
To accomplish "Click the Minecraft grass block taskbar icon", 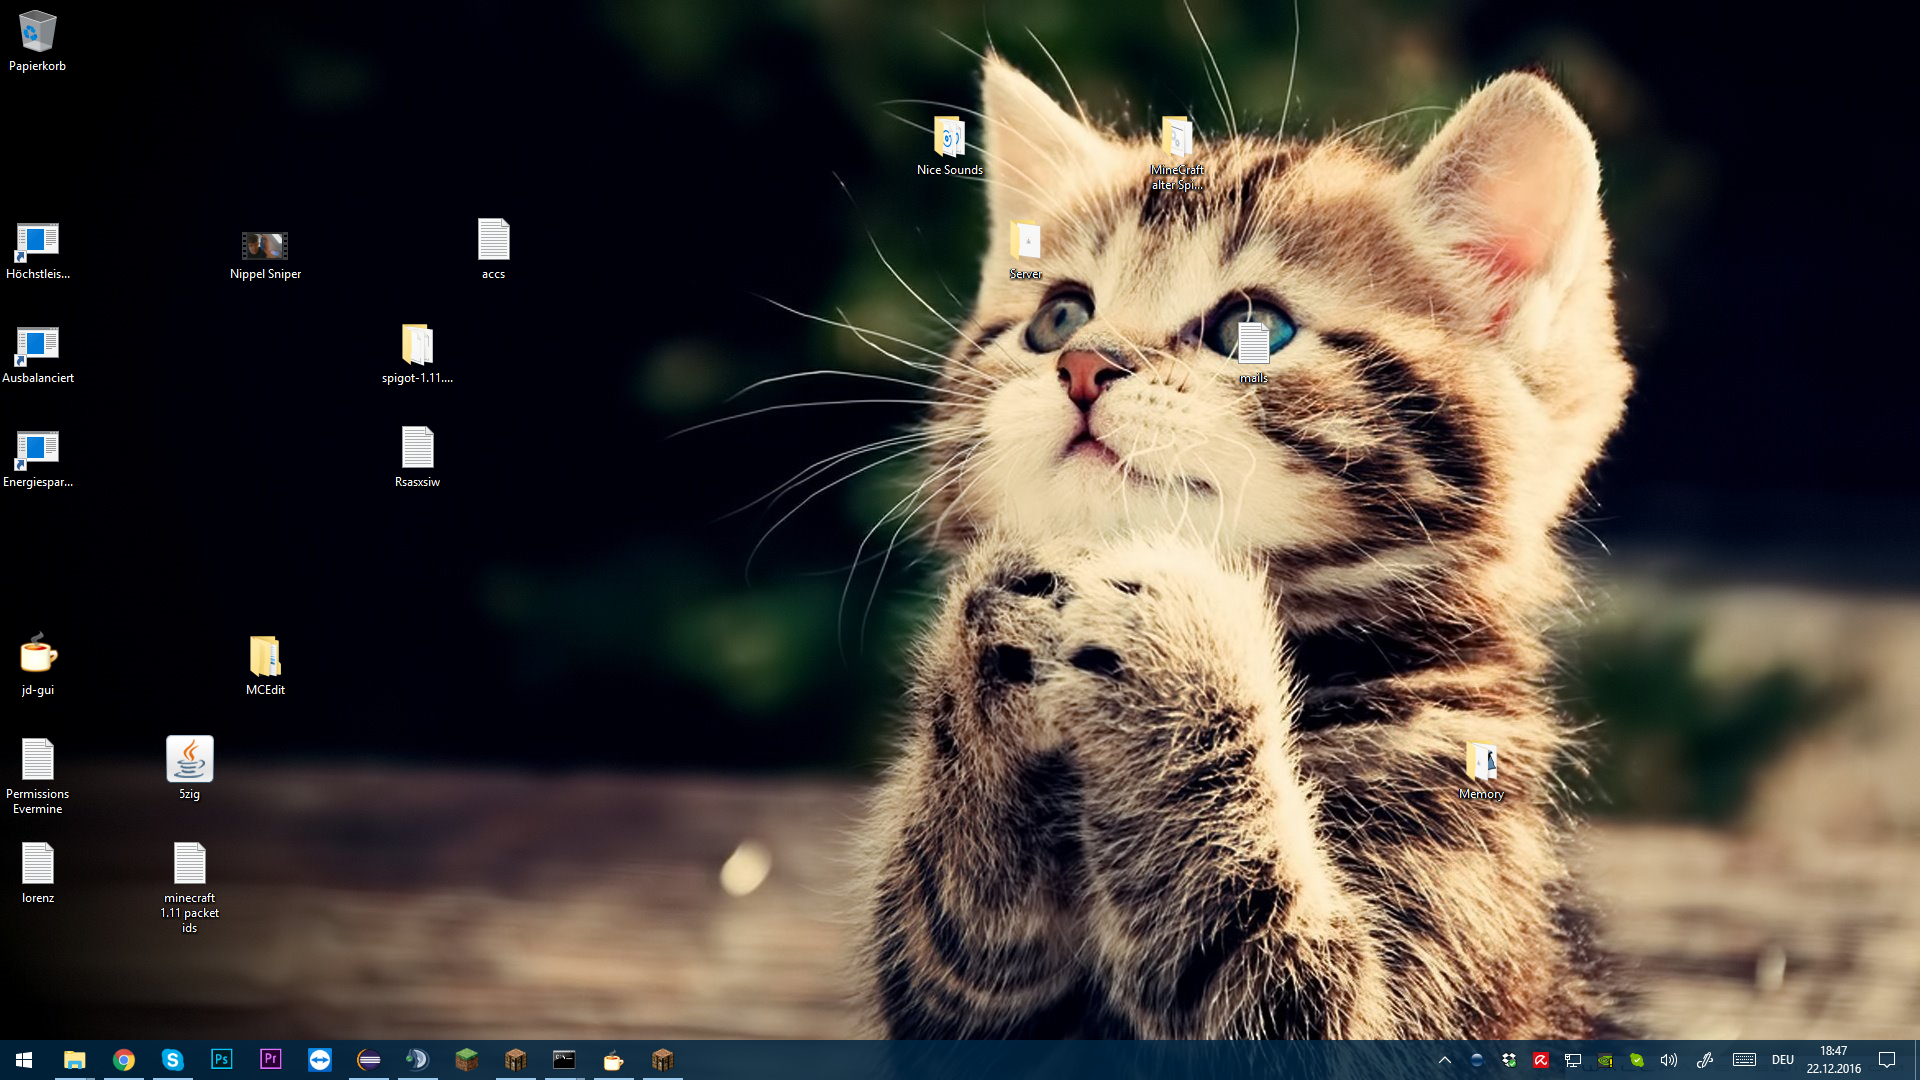I will point(466,1059).
